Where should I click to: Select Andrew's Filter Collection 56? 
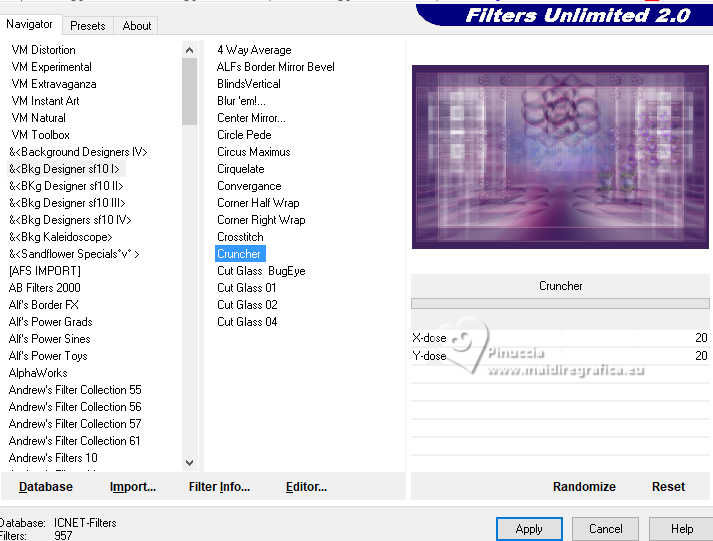(75, 407)
